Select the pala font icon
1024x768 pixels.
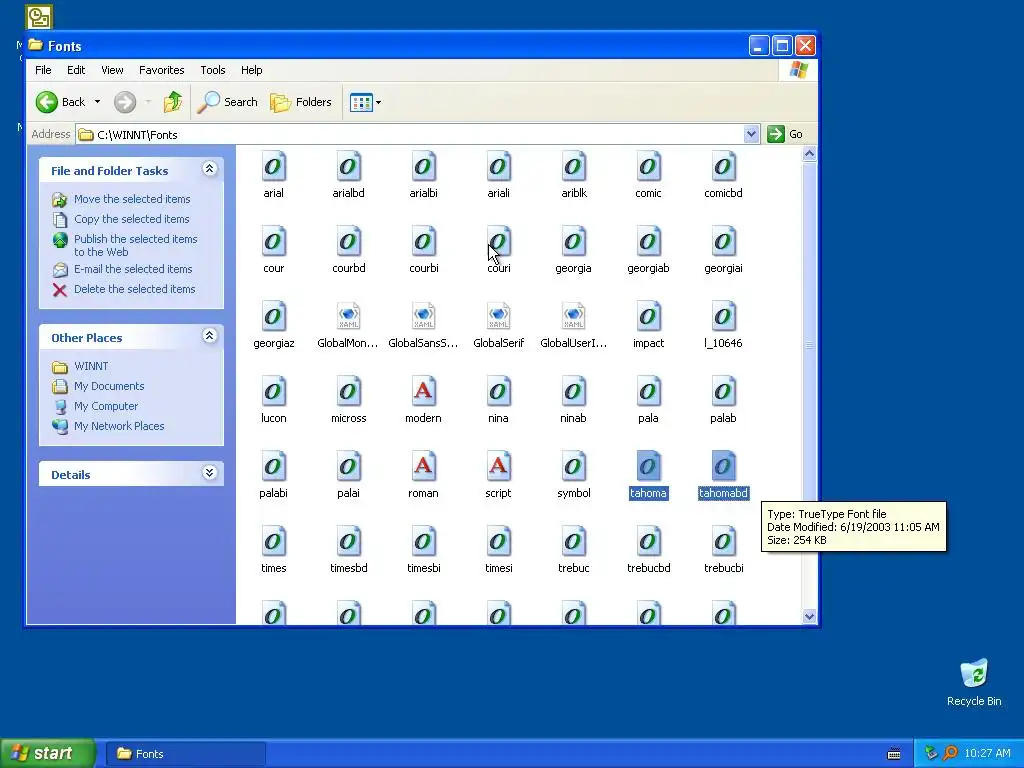click(x=648, y=392)
